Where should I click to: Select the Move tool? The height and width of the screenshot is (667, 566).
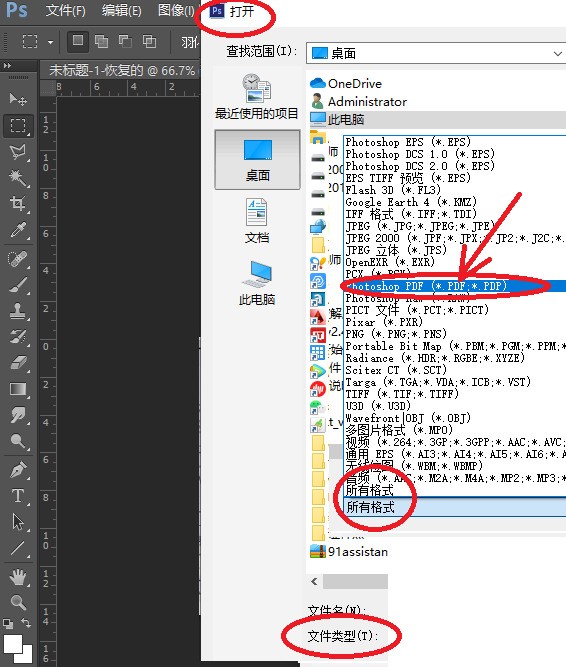point(17,99)
